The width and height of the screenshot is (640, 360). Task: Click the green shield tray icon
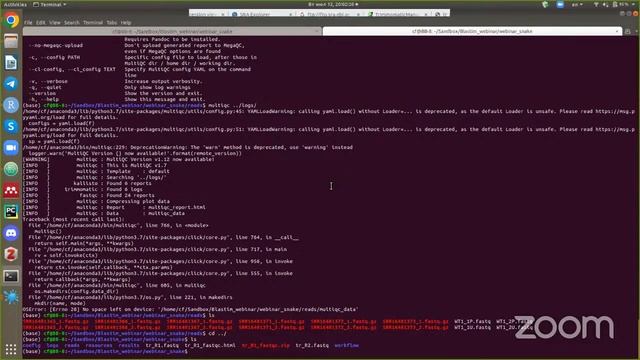pyautogui.click(x=545, y=4)
